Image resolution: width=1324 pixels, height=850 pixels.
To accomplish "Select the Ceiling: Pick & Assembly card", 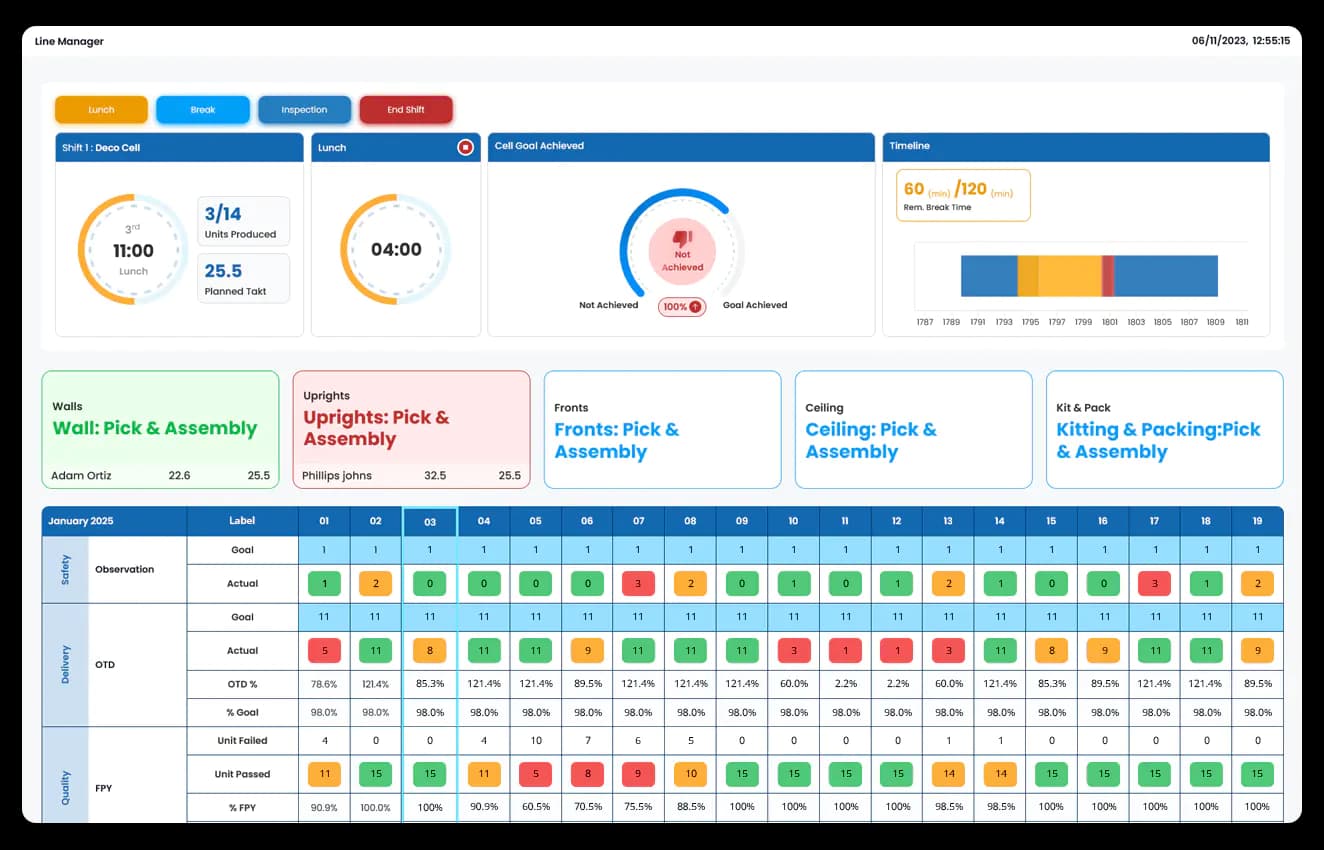I will tap(913, 430).
